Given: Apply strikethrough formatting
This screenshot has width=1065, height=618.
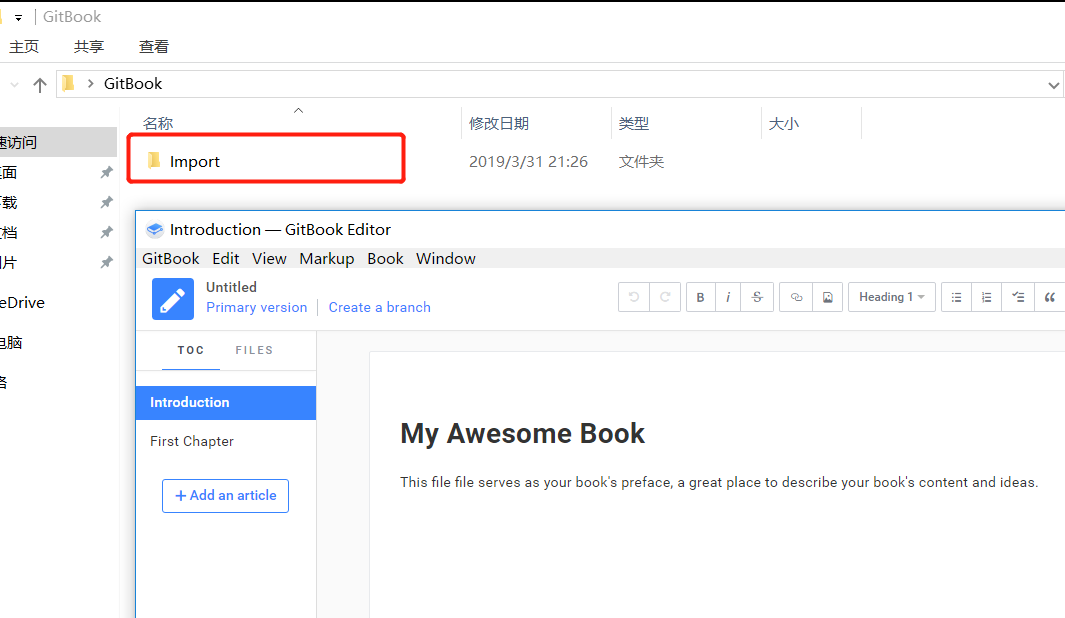Looking at the screenshot, I should (x=757, y=297).
